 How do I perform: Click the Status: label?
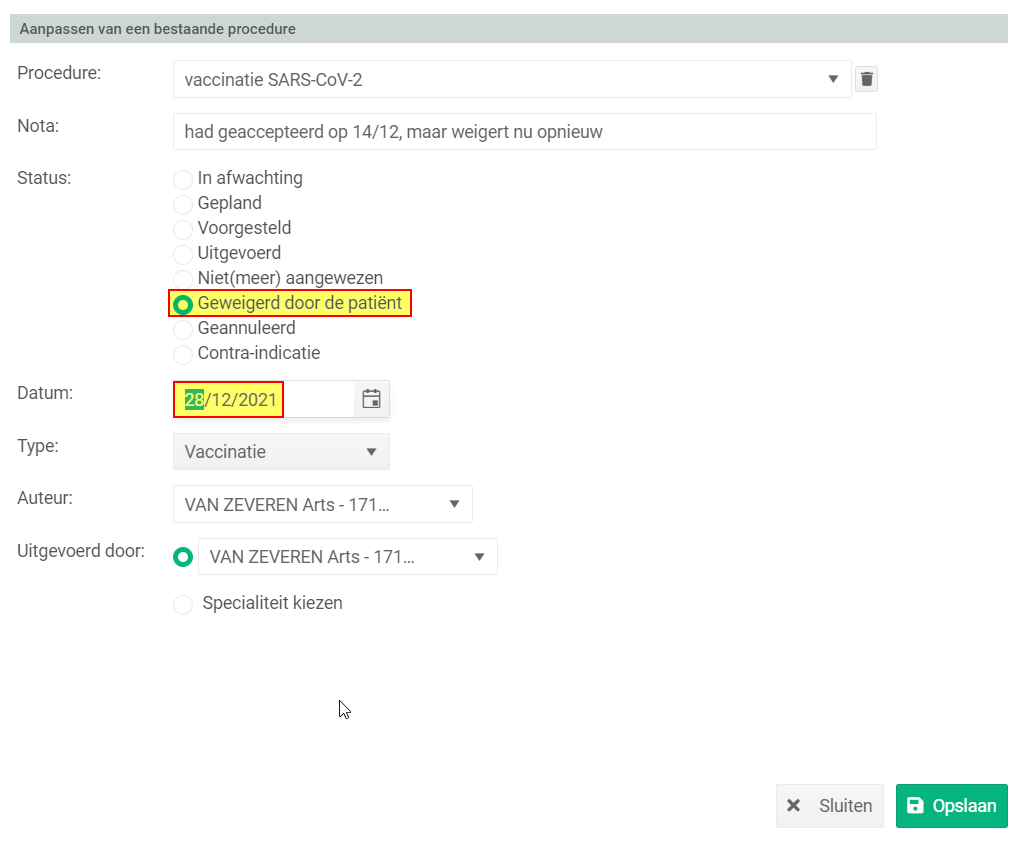(44, 178)
